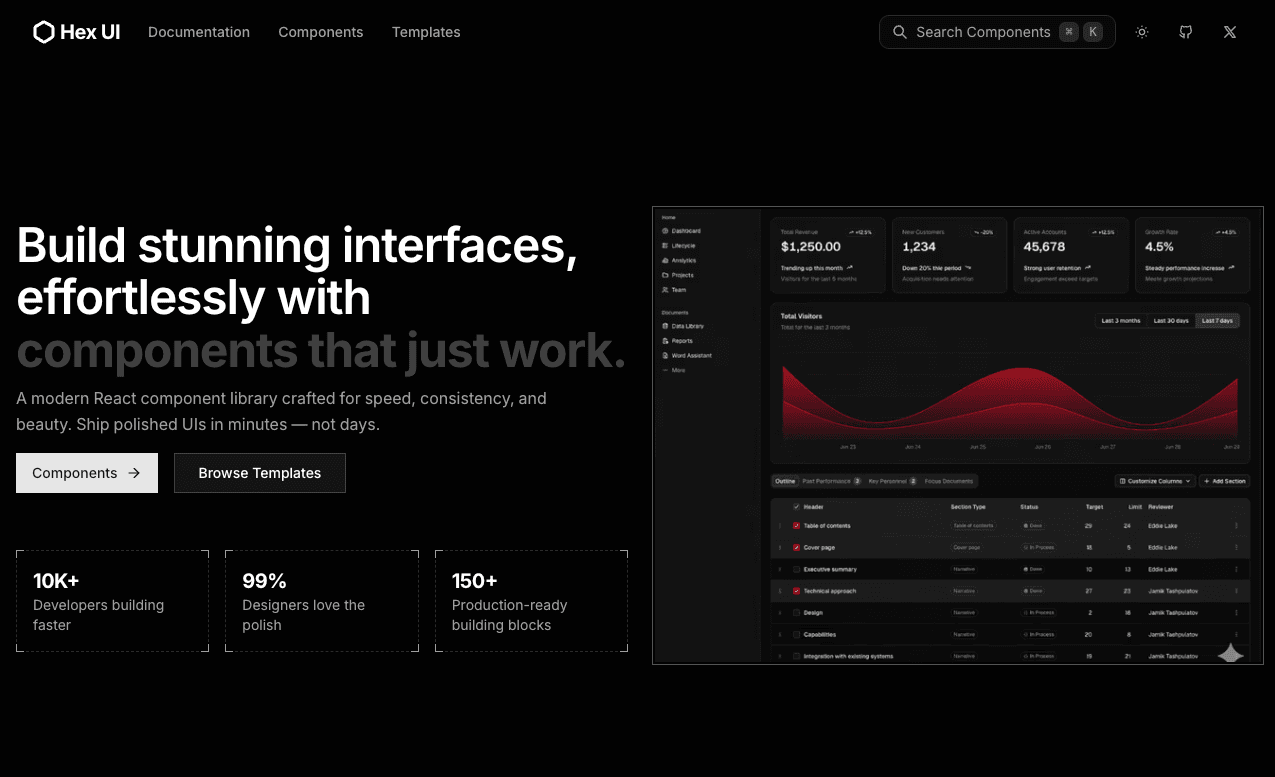
Task: Click the Components button with arrow
Action: click(x=87, y=473)
